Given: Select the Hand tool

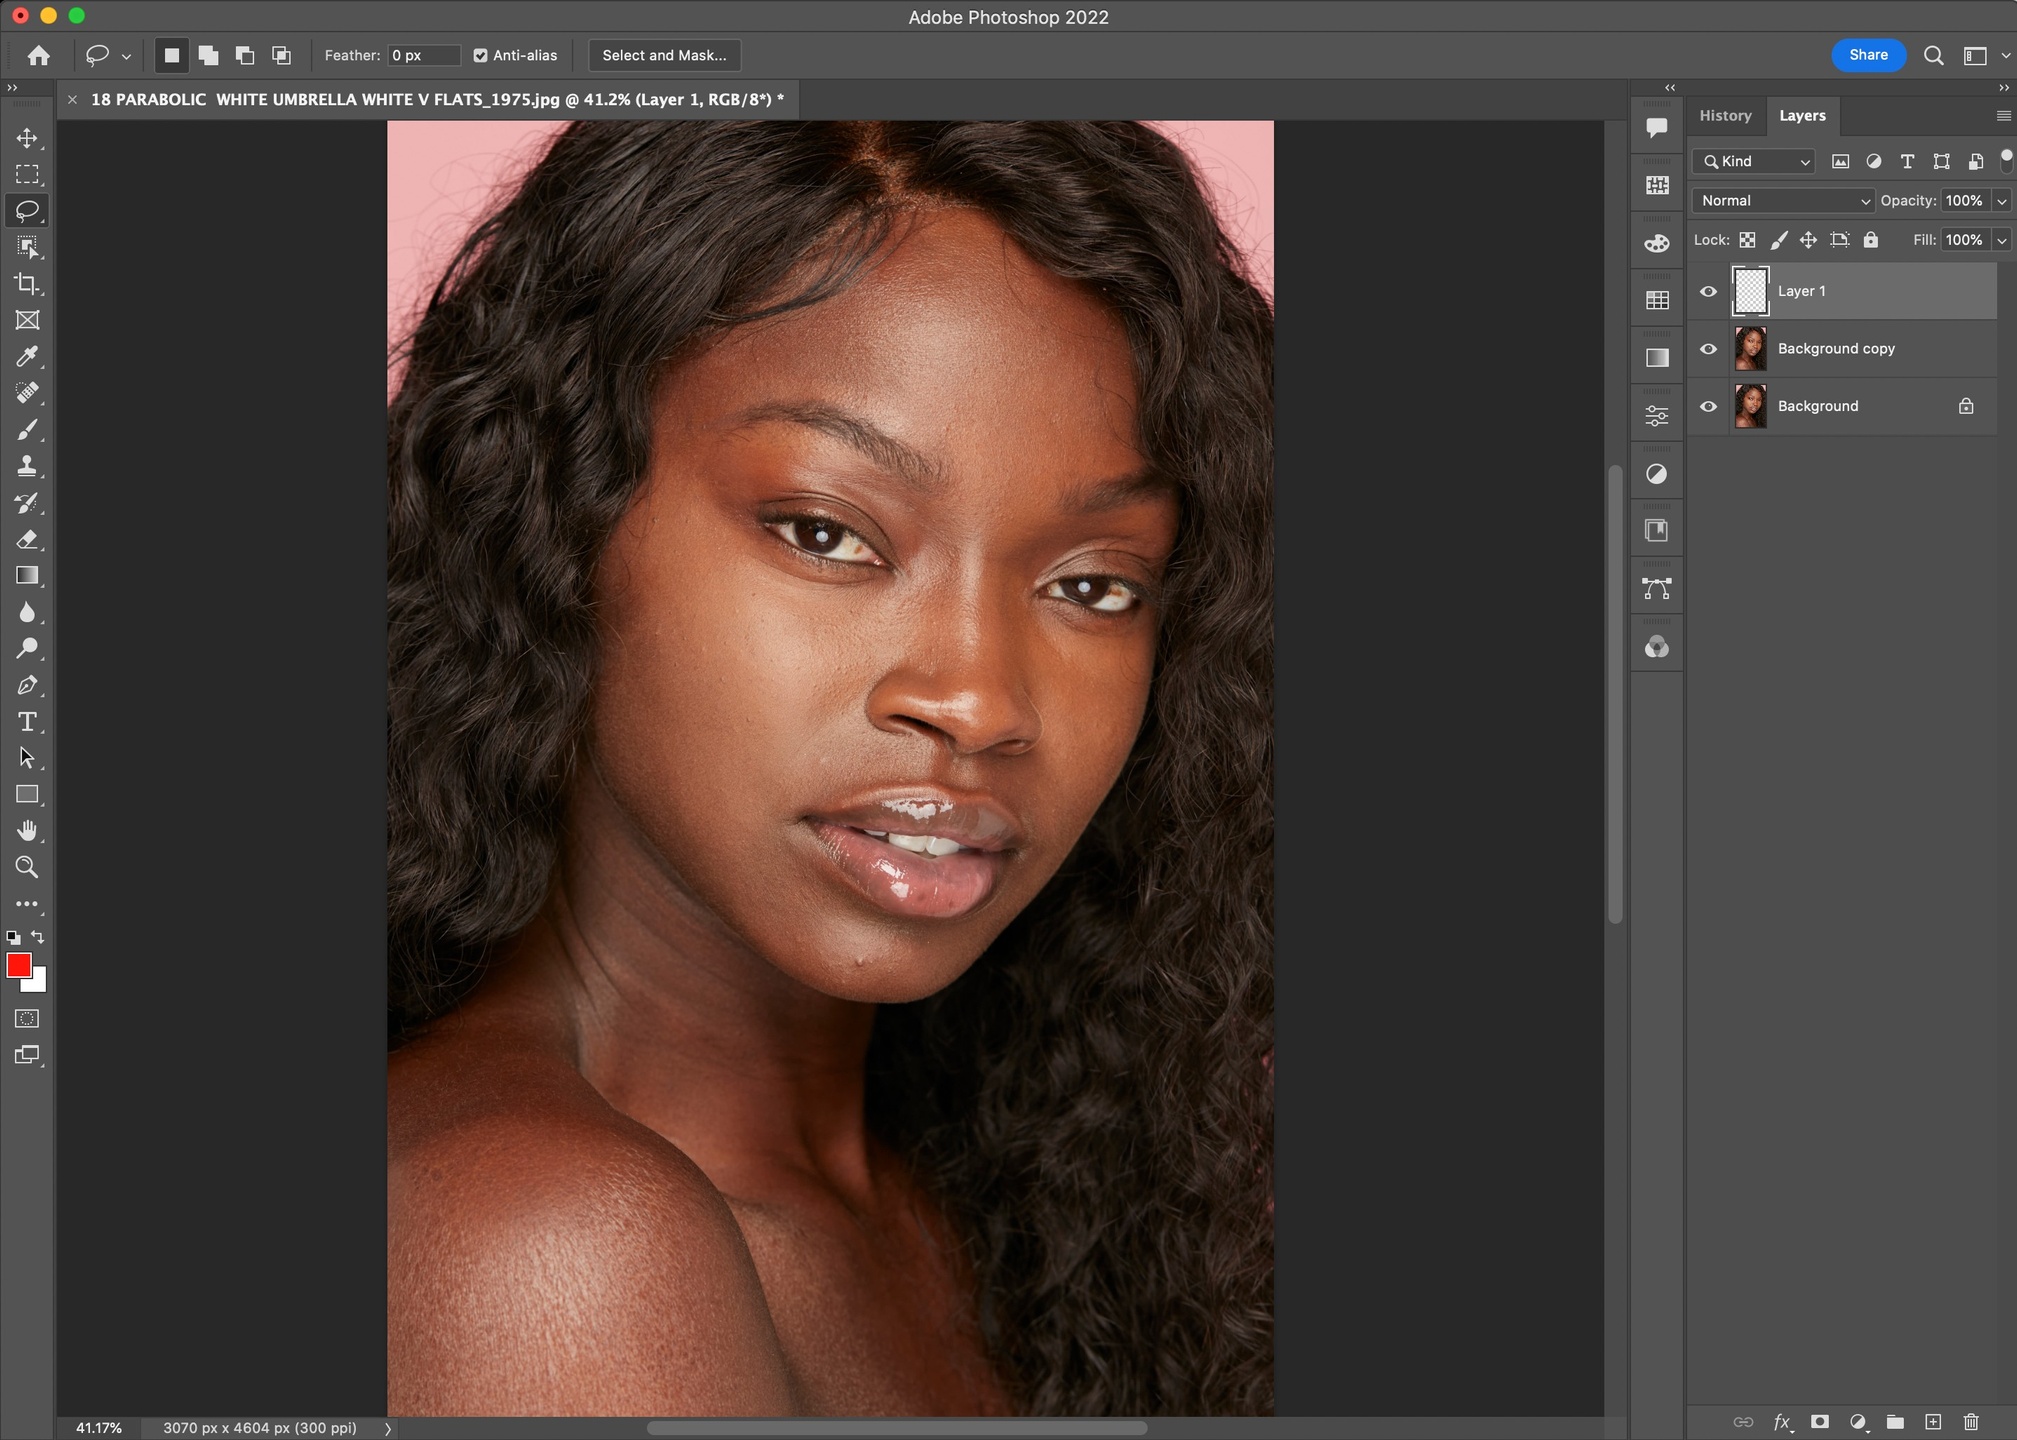Looking at the screenshot, I should 27,831.
